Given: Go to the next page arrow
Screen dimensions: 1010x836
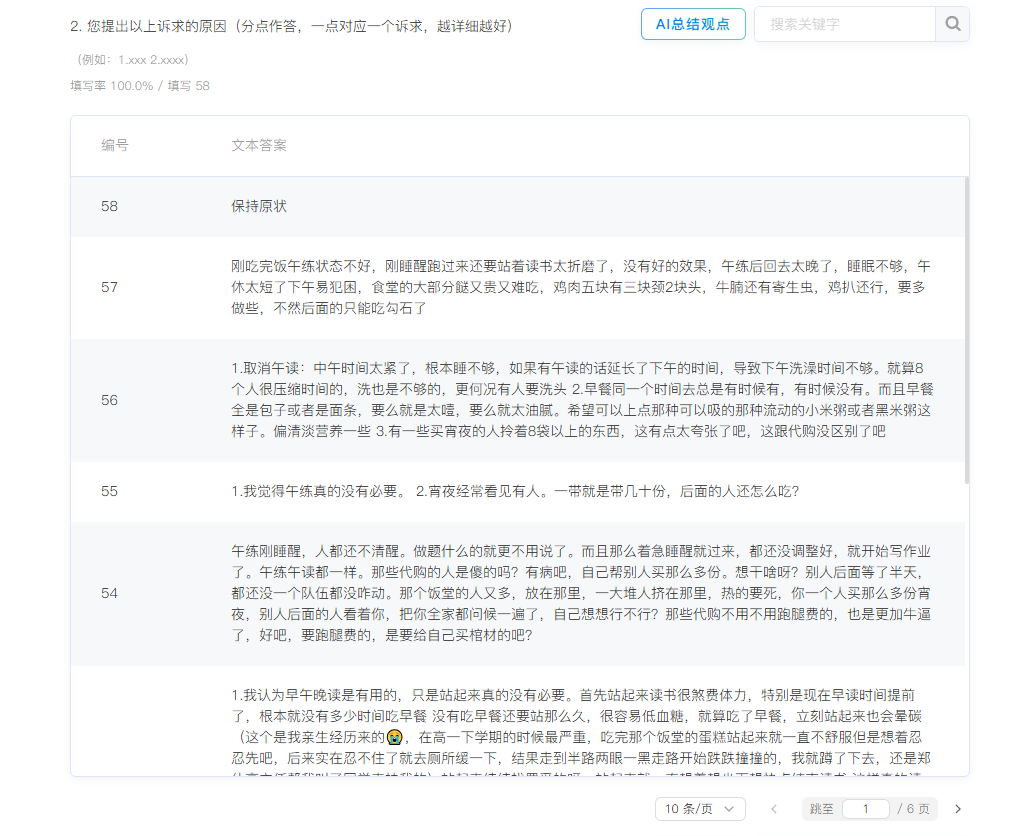Looking at the screenshot, I should [958, 809].
